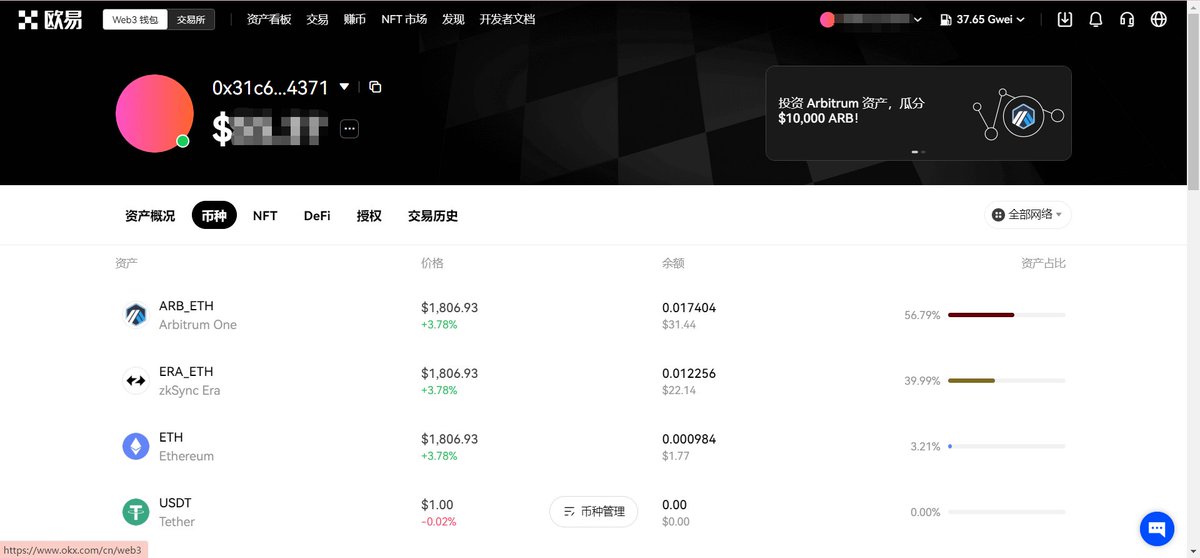Click the $31.44 value under ARB_ETH
1200x558 pixels.
679,325
